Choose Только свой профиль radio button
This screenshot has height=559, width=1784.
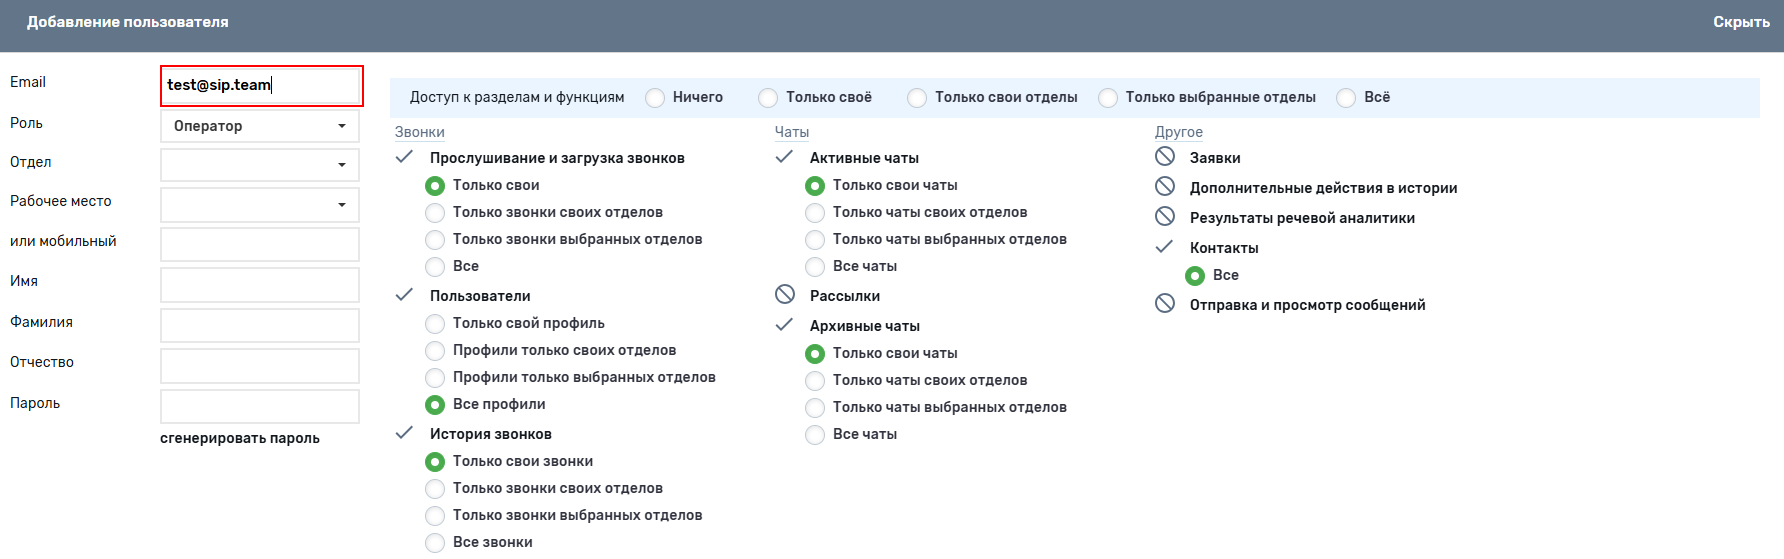coord(435,323)
